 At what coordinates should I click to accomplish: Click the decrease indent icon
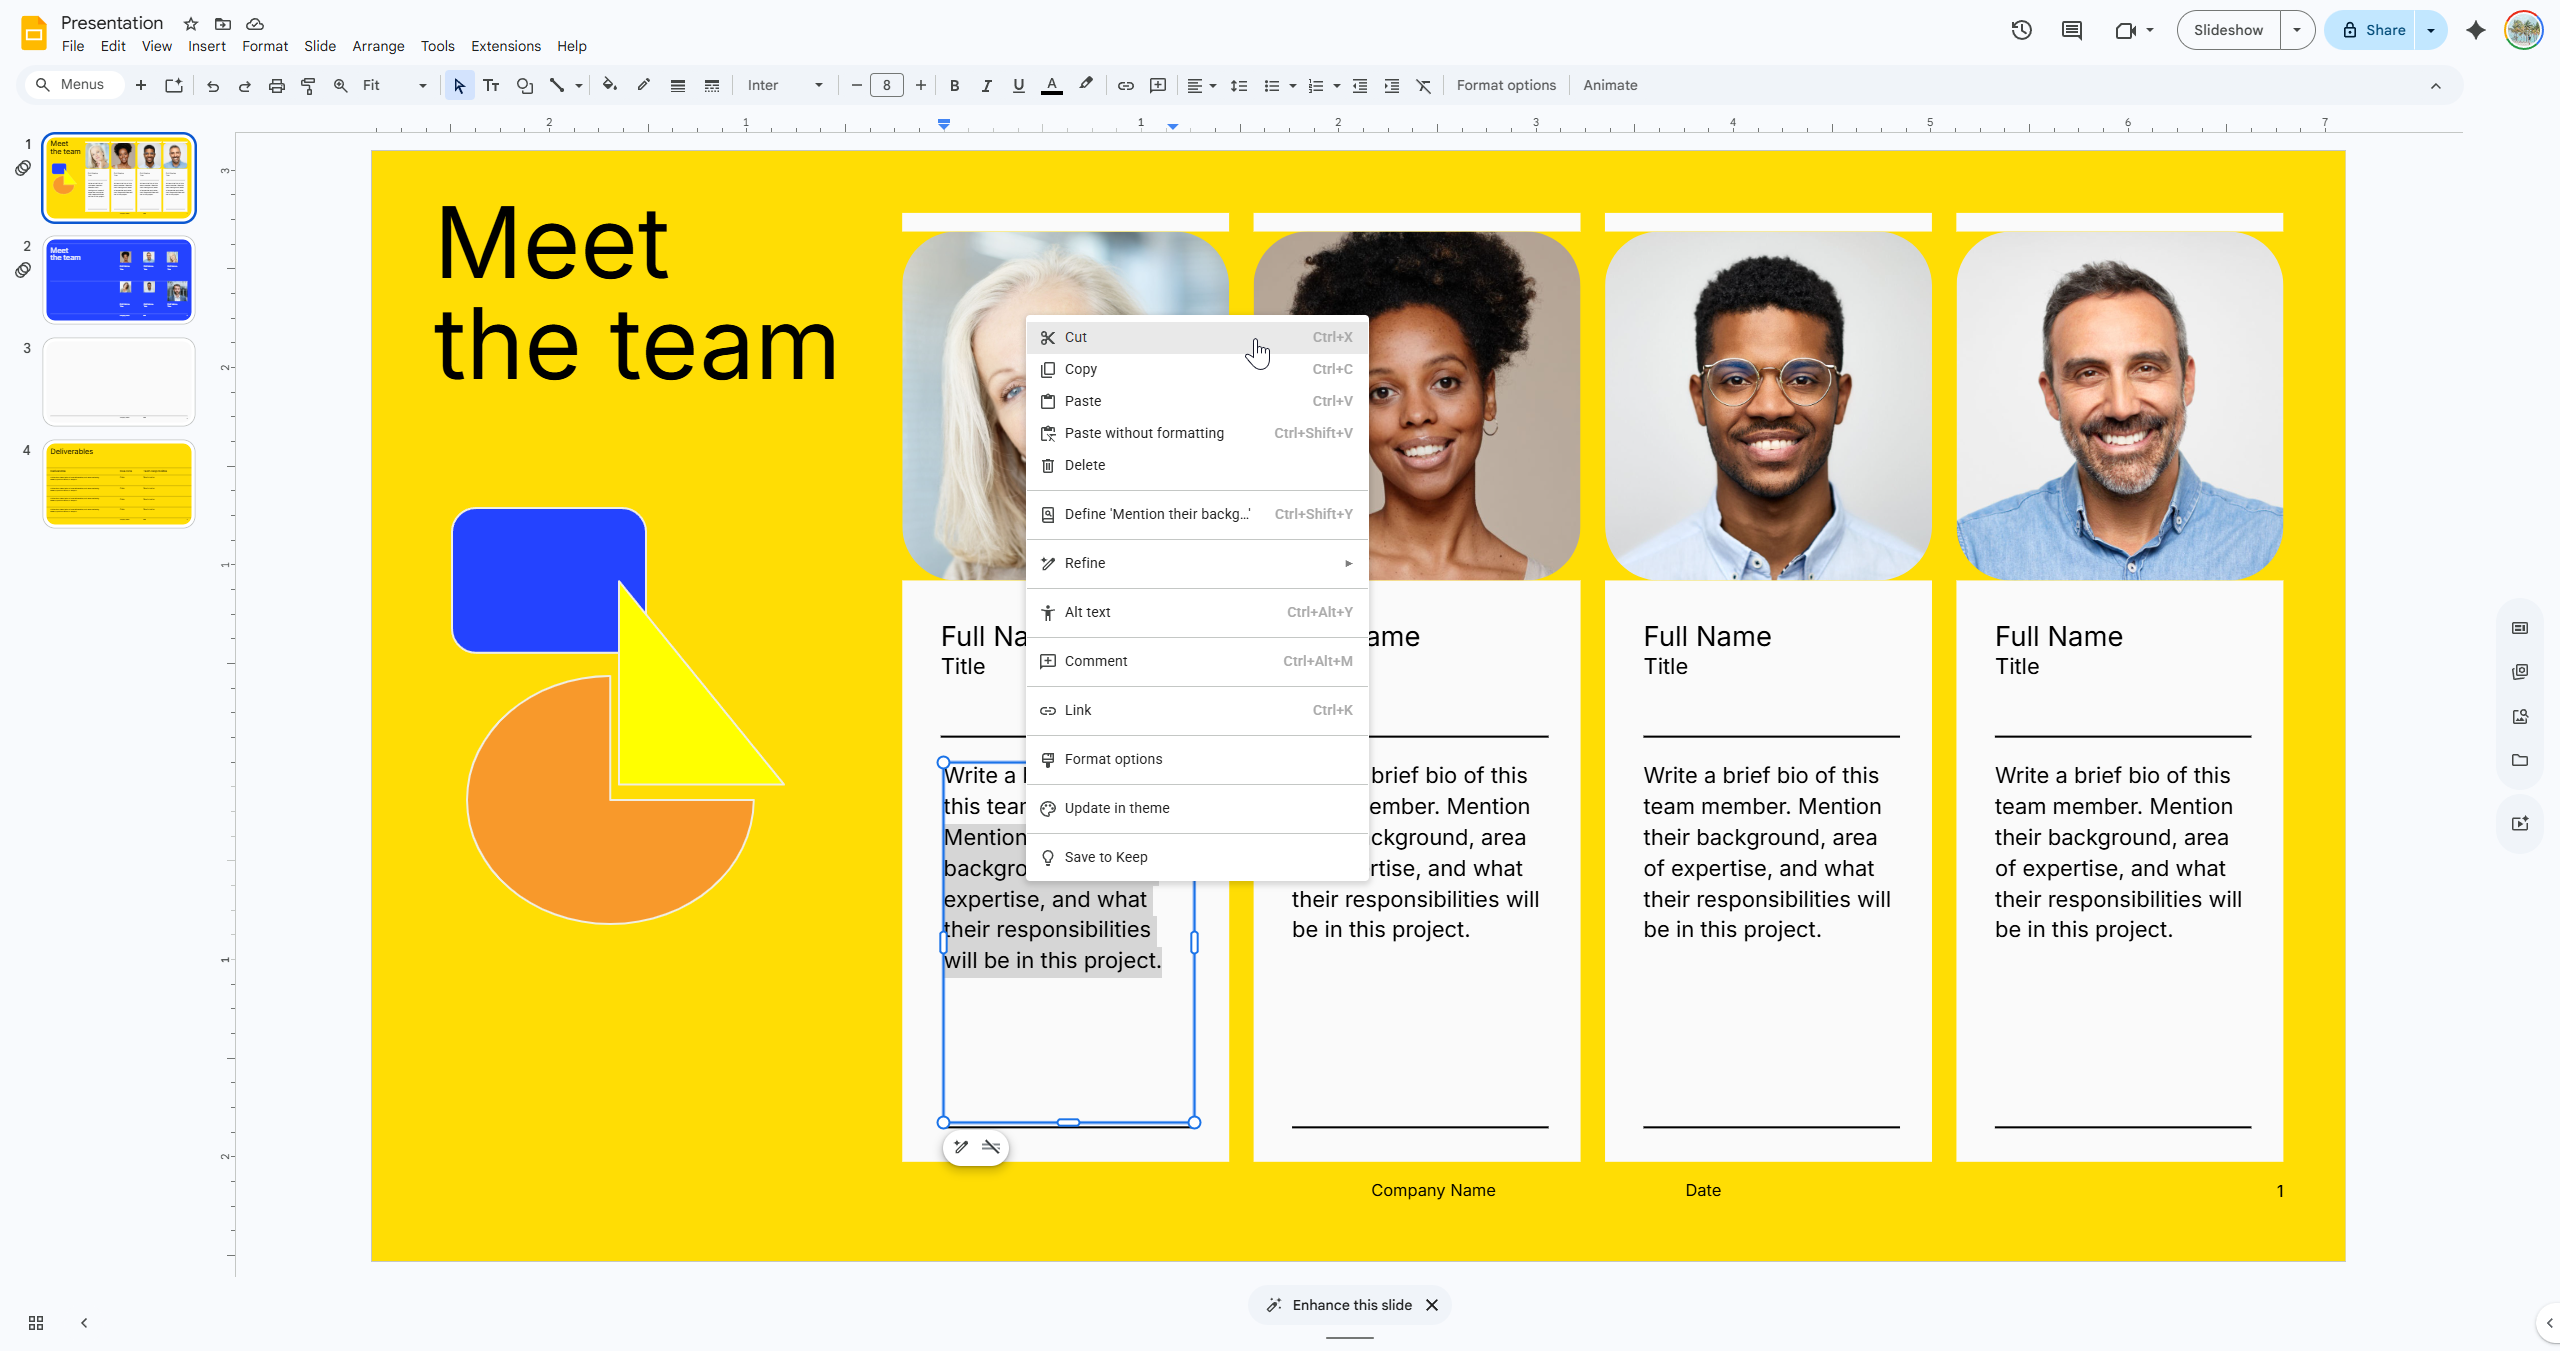pos(1360,86)
